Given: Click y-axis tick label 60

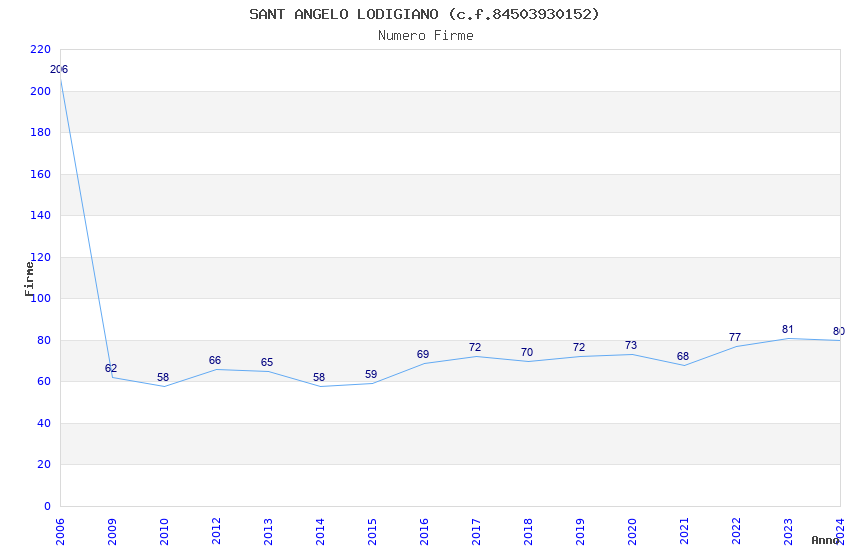Looking at the screenshot, I should [x=44, y=381].
